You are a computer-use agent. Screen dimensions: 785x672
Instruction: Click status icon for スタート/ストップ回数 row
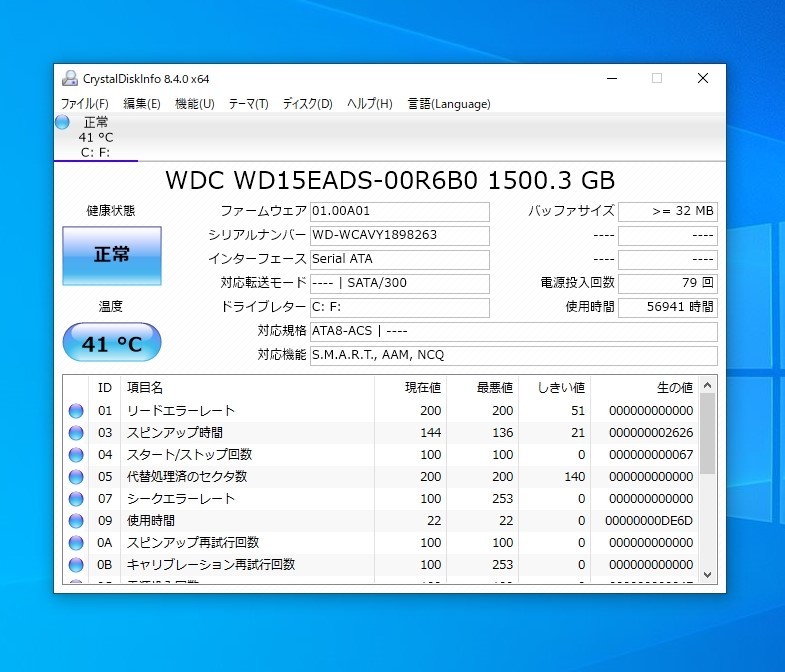pos(76,455)
